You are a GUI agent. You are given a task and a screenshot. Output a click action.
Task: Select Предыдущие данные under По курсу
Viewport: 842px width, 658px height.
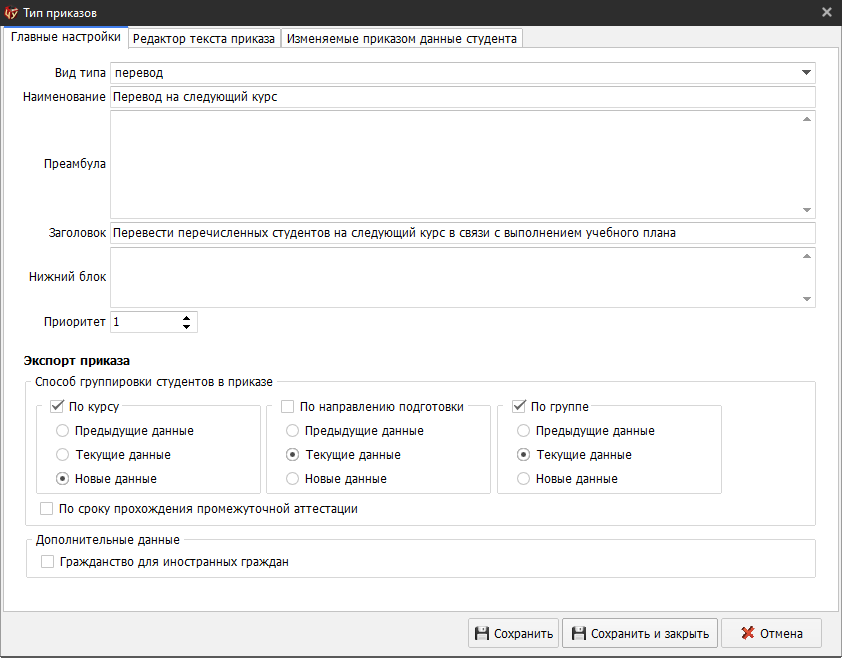coord(63,431)
